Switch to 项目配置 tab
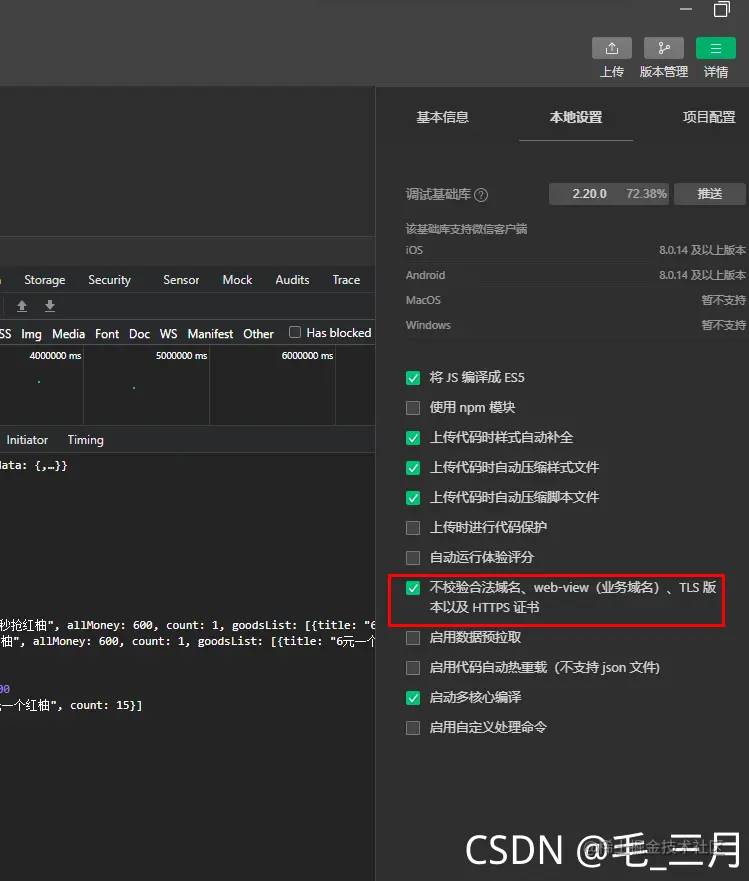 tap(709, 117)
